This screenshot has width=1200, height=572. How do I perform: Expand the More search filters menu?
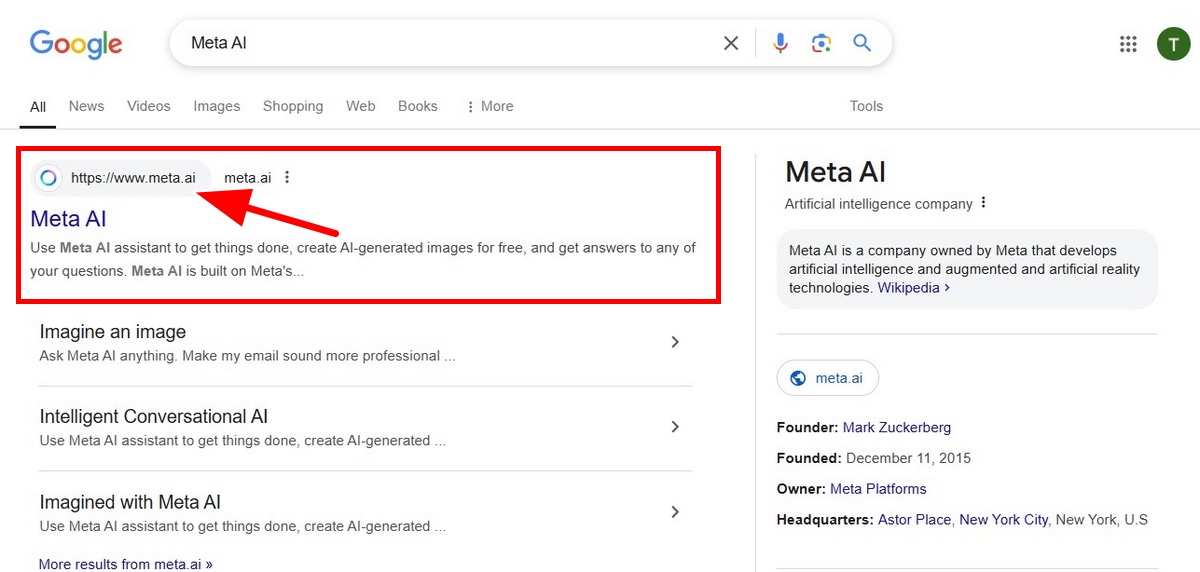pyautogui.click(x=489, y=106)
